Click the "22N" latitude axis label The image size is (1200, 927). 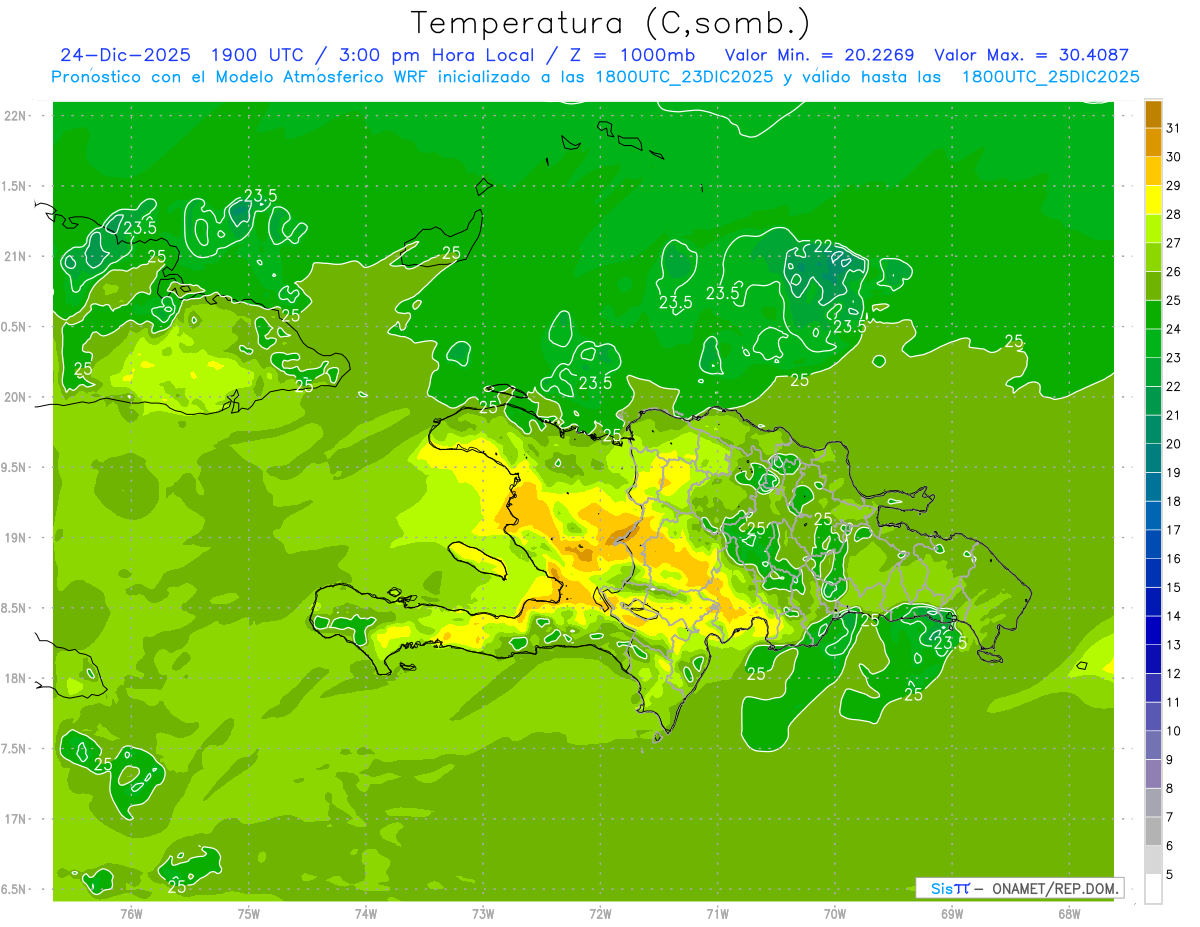pyautogui.click(x=15, y=116)
